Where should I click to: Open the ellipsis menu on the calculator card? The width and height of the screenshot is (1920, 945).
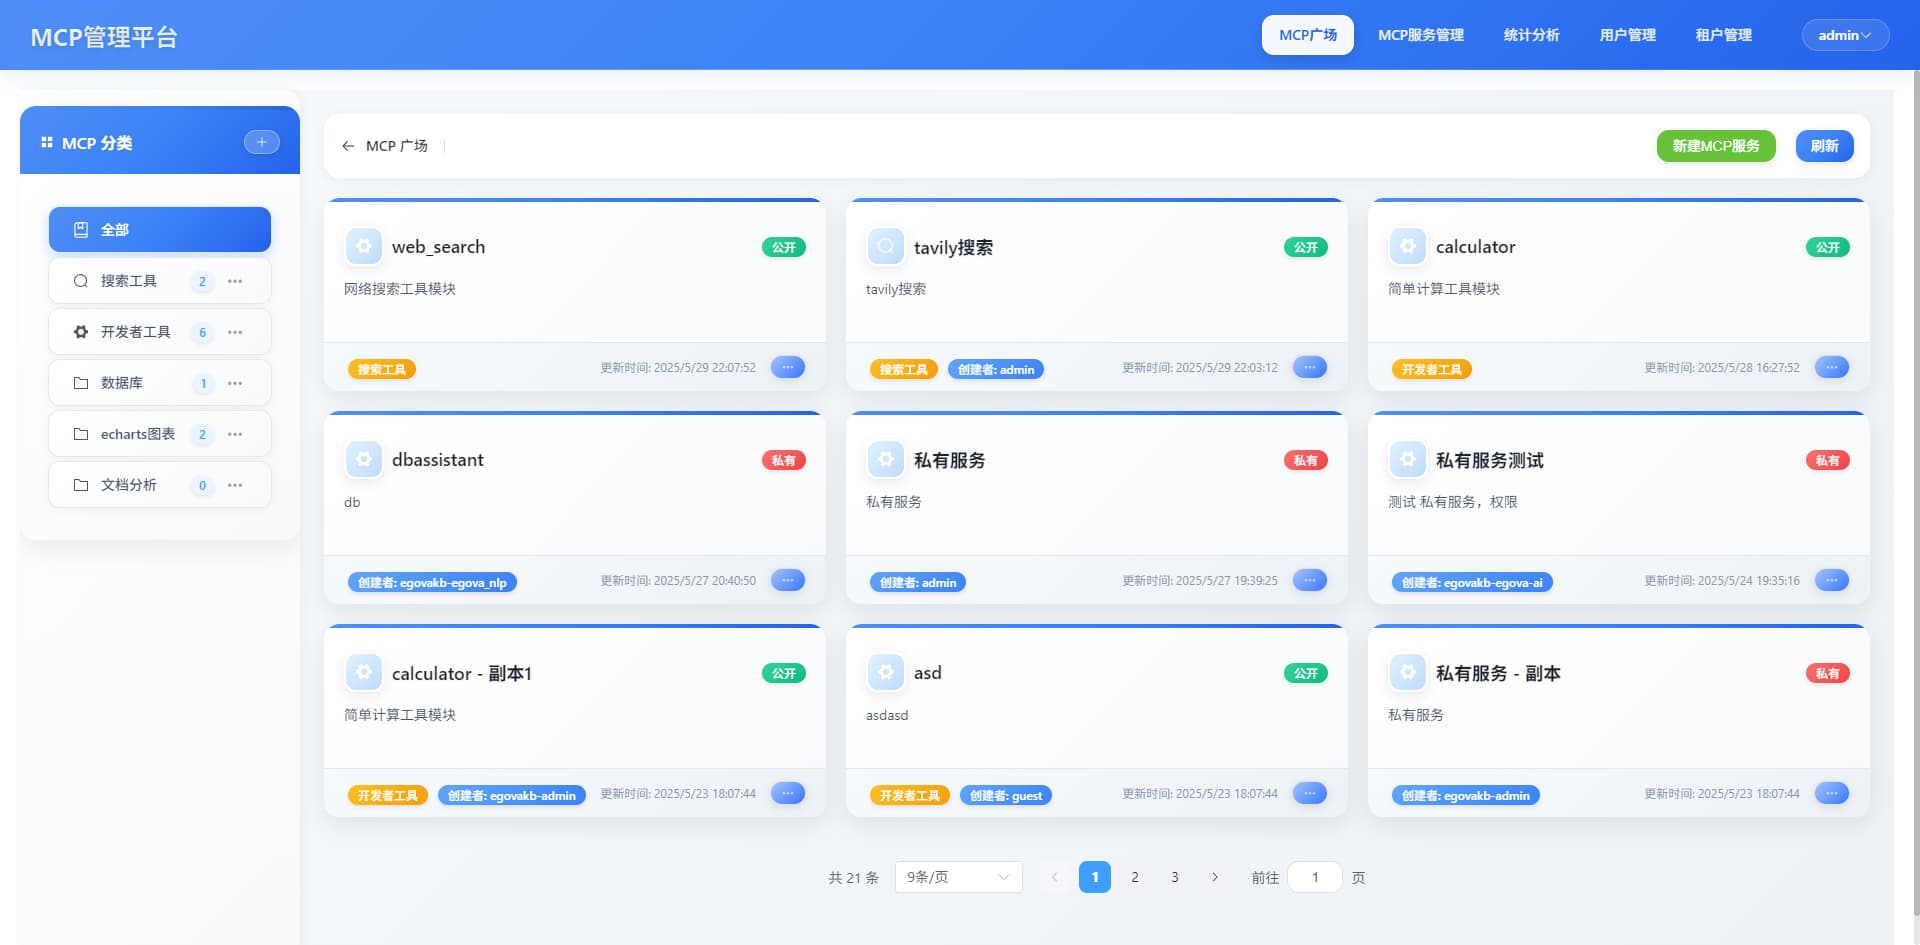point(1832,367)
